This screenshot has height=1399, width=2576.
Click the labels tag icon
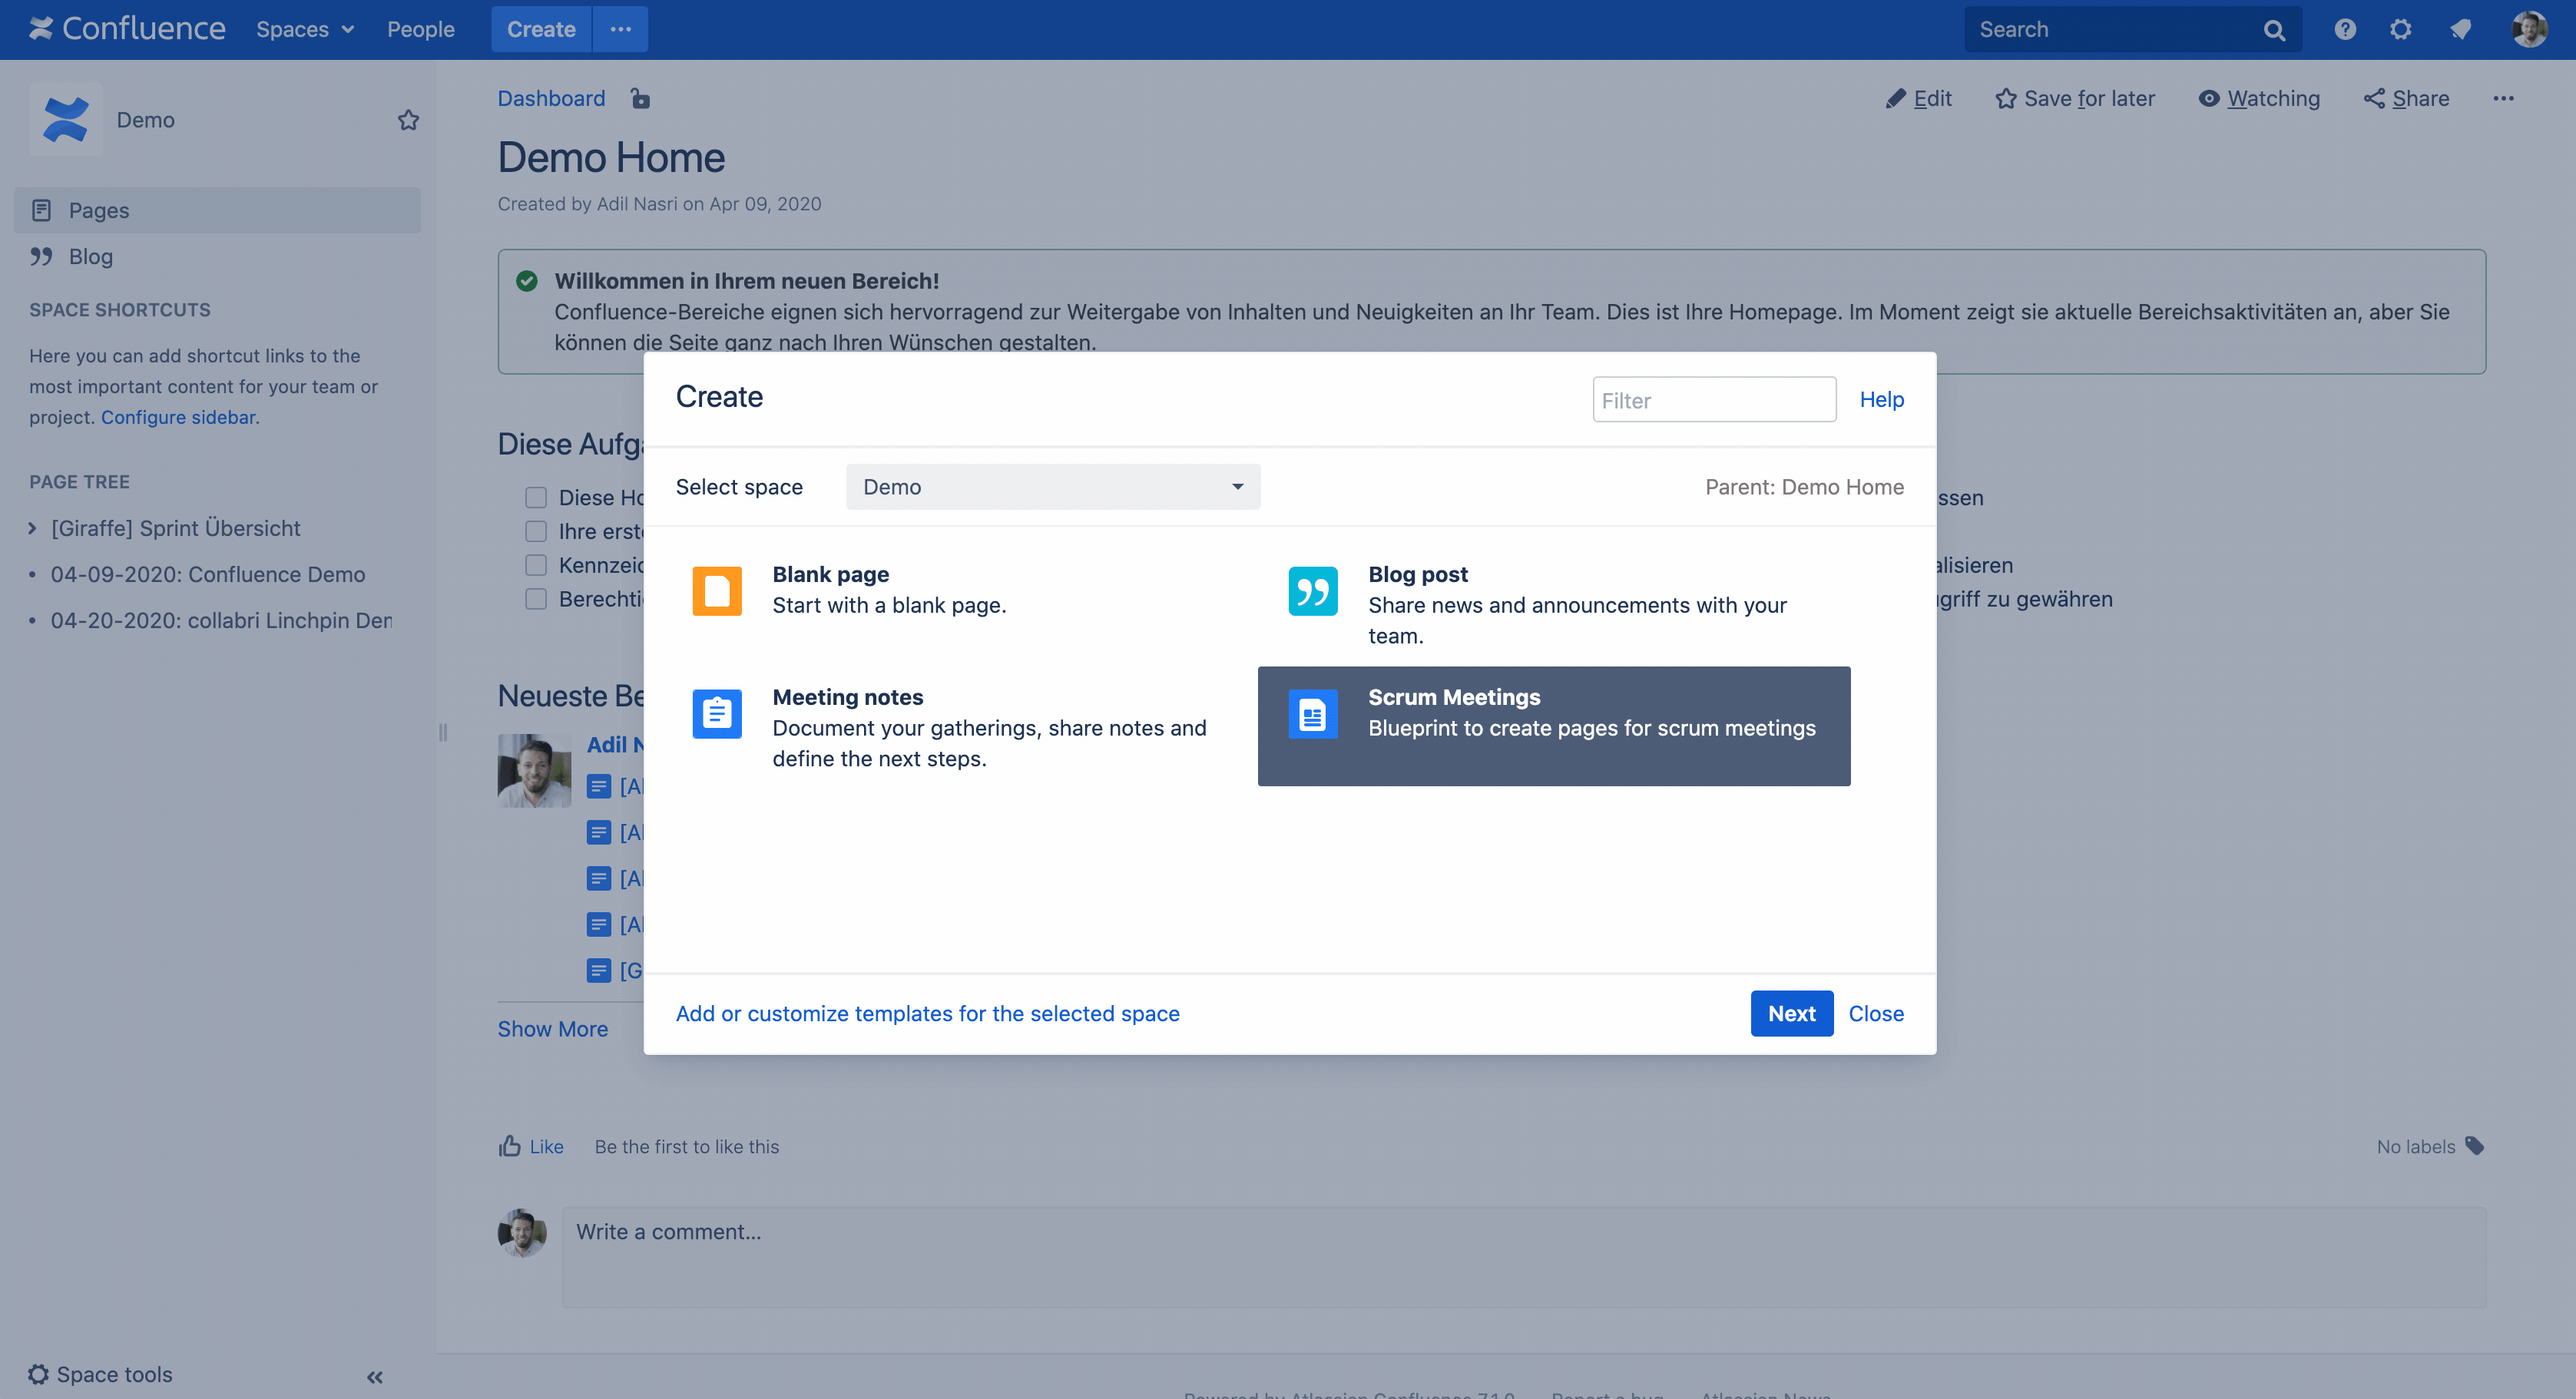pos(2475,1146)
